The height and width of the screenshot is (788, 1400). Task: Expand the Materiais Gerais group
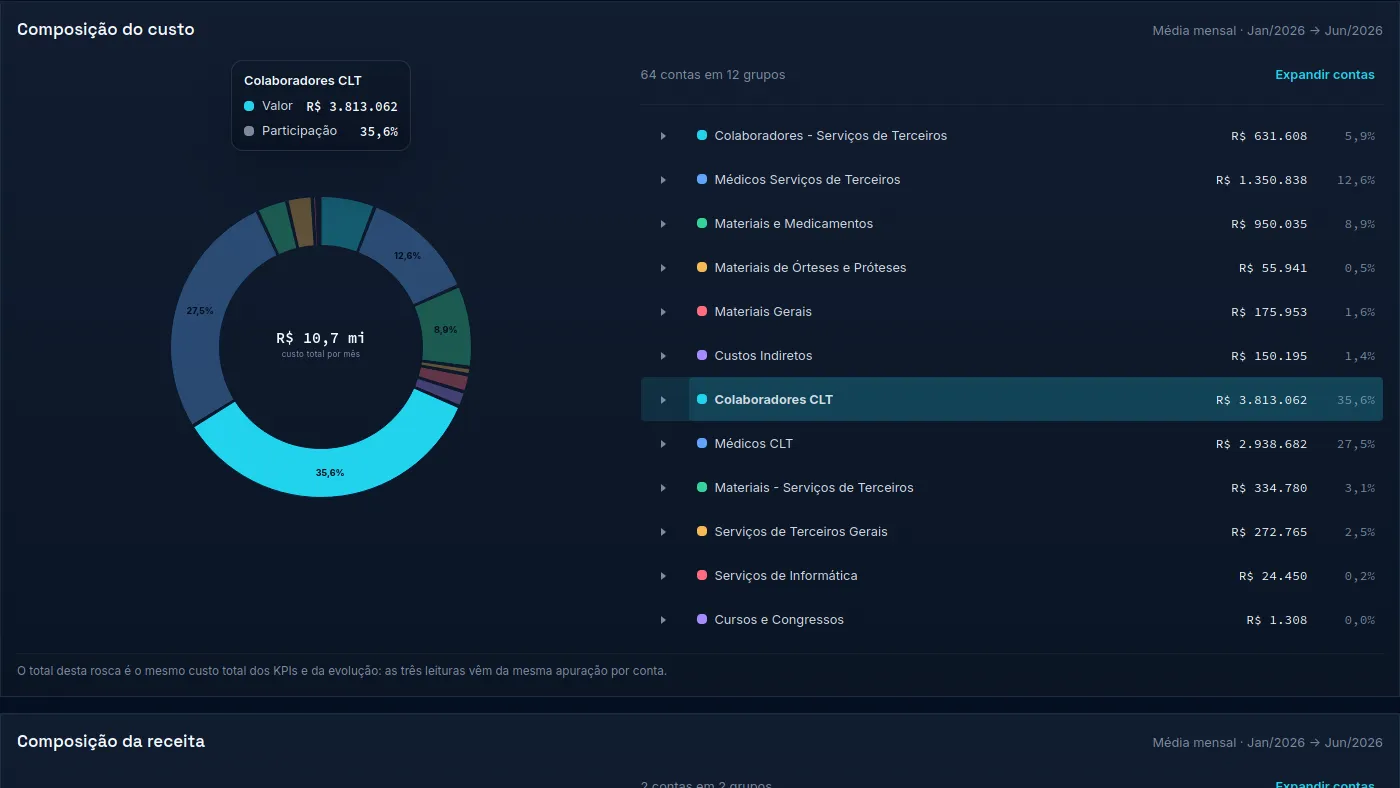coord(663,312)
